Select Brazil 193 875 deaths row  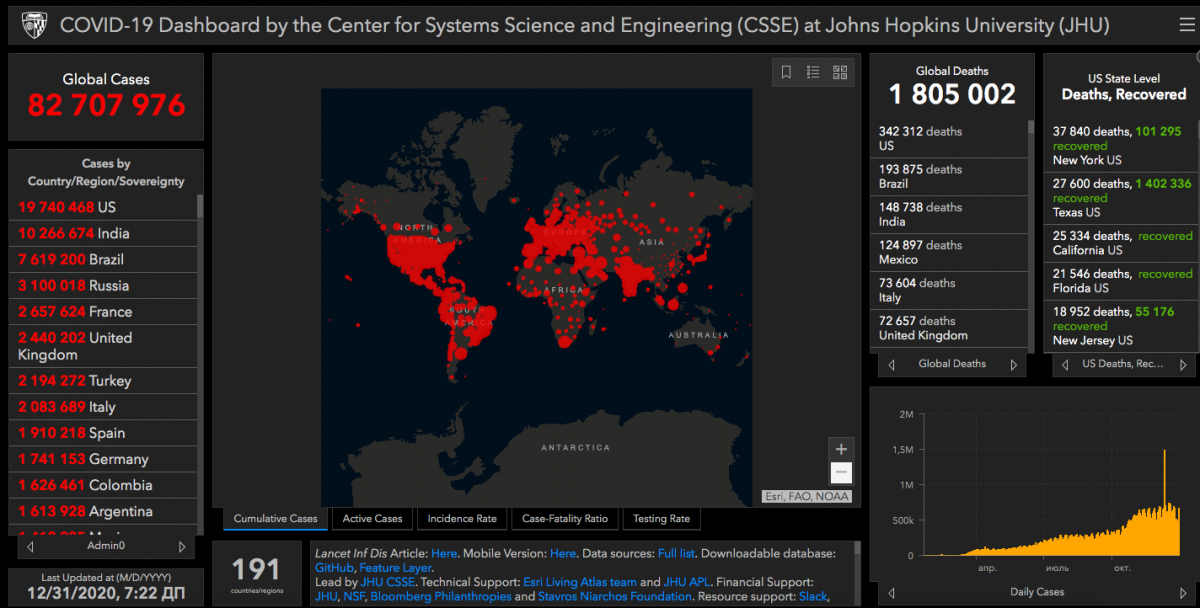pos(949,176)
